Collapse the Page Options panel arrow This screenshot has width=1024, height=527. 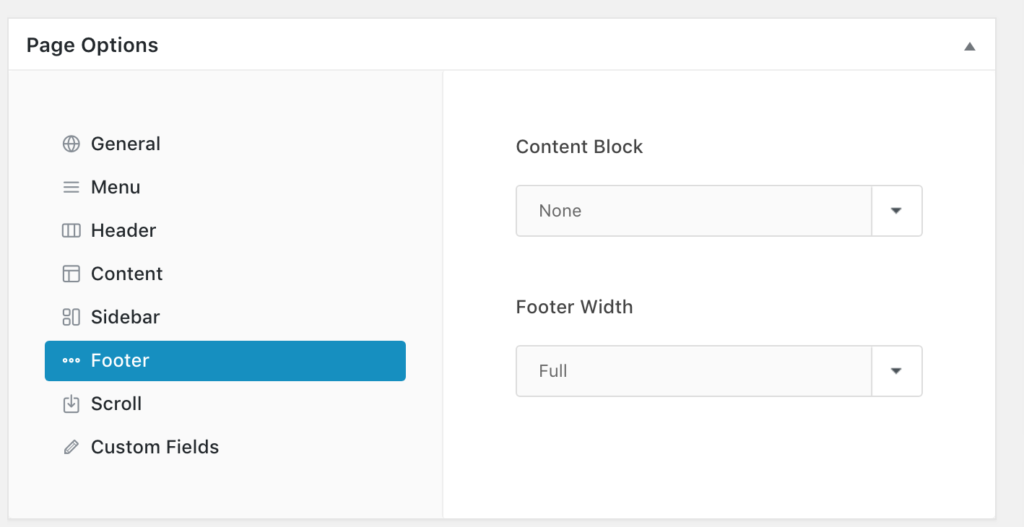(x=970, y=46)
